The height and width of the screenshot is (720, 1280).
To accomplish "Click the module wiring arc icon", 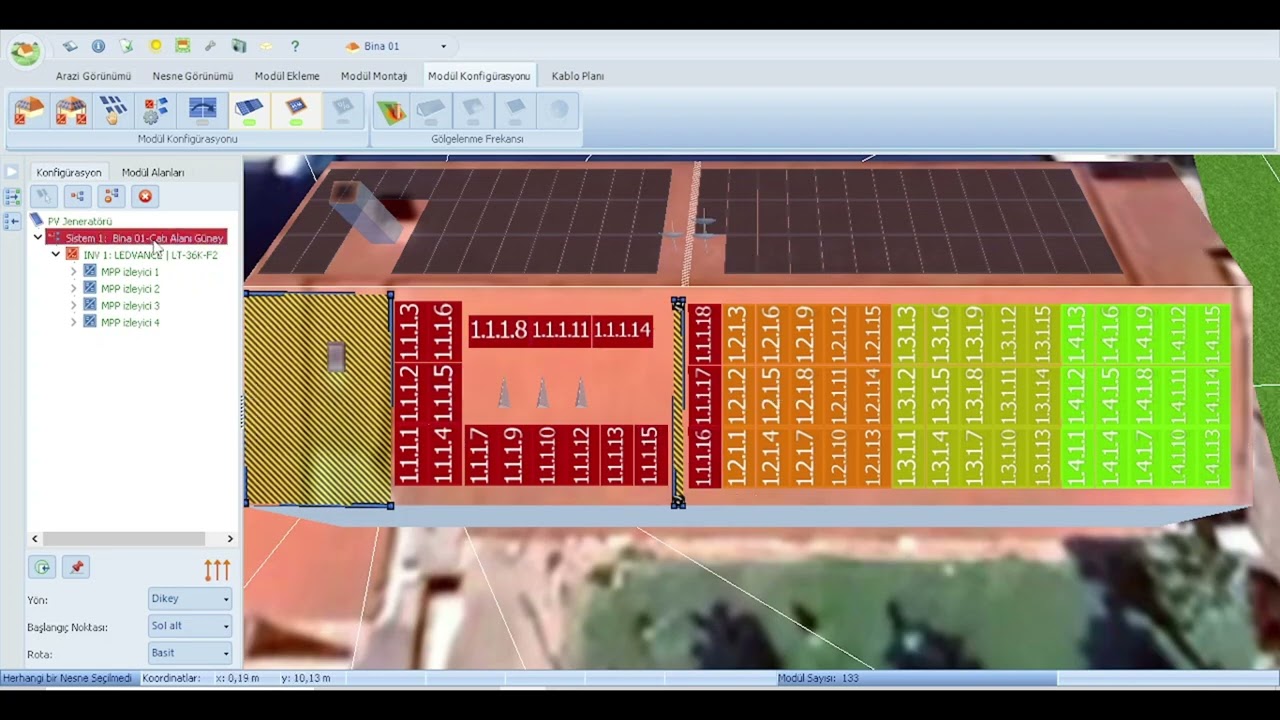I will pyautogui.click(x=202, y=110).
